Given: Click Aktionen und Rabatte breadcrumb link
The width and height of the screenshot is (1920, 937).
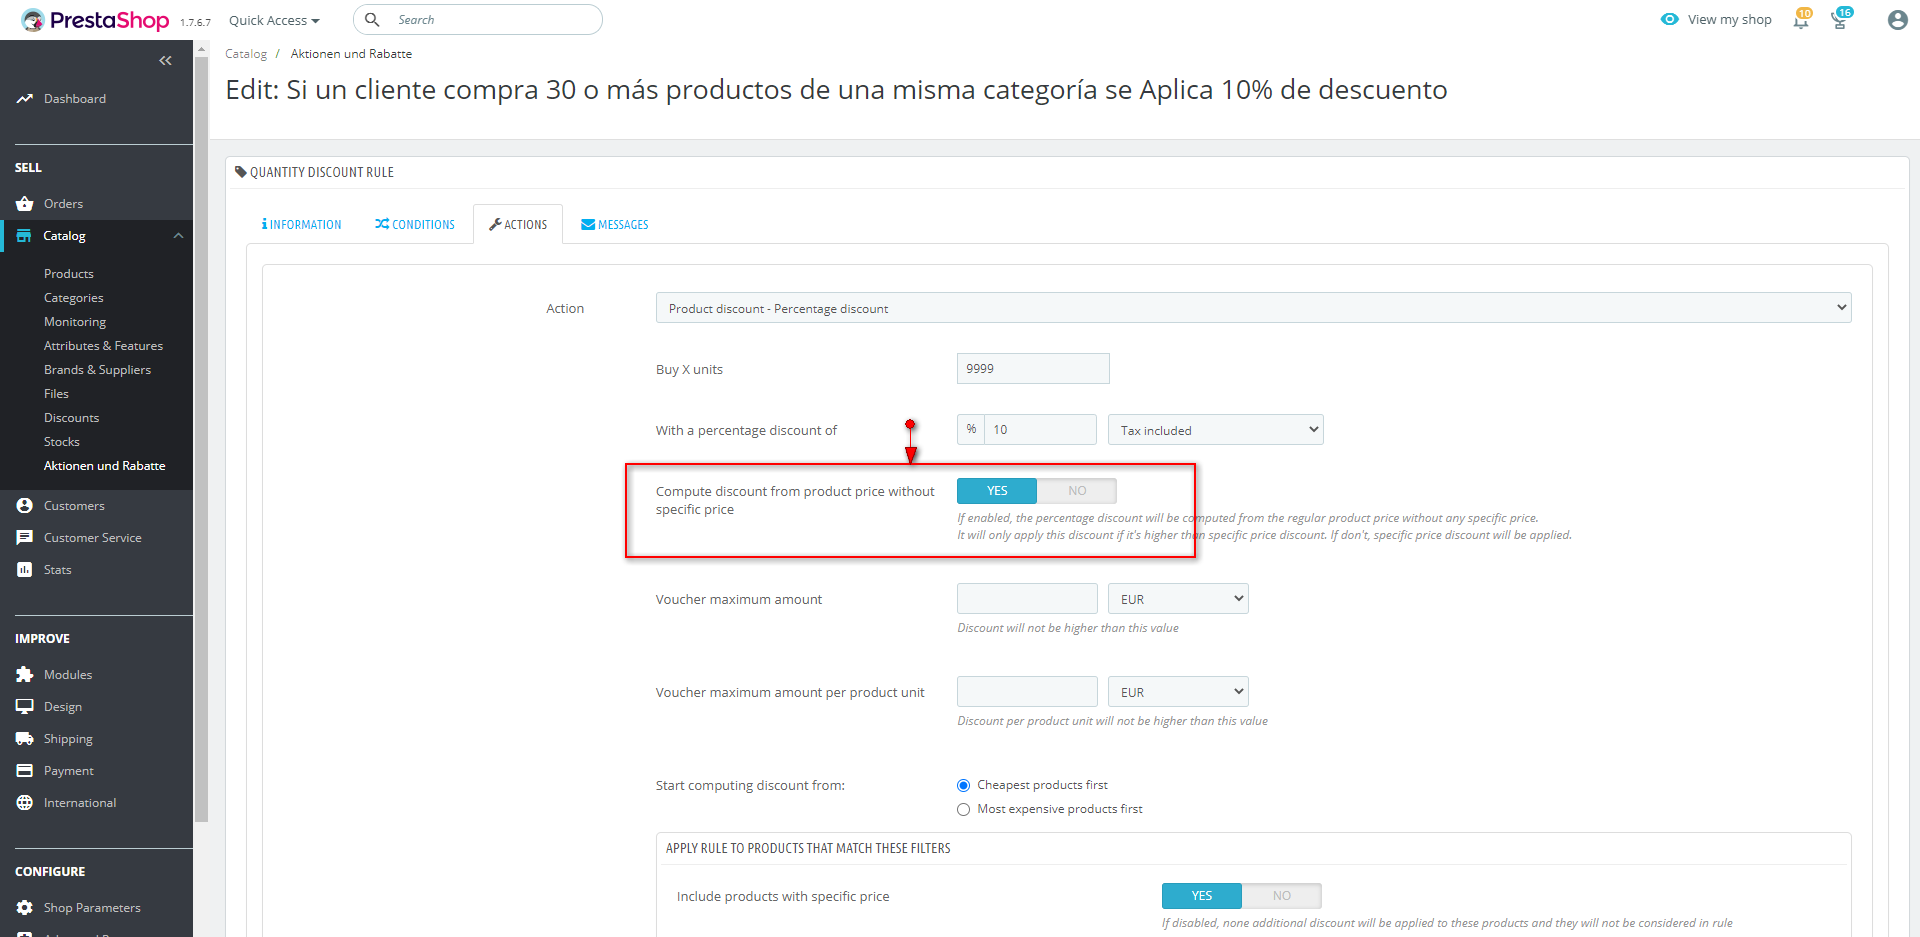Looking at the screenshot, I should (351, 54).
